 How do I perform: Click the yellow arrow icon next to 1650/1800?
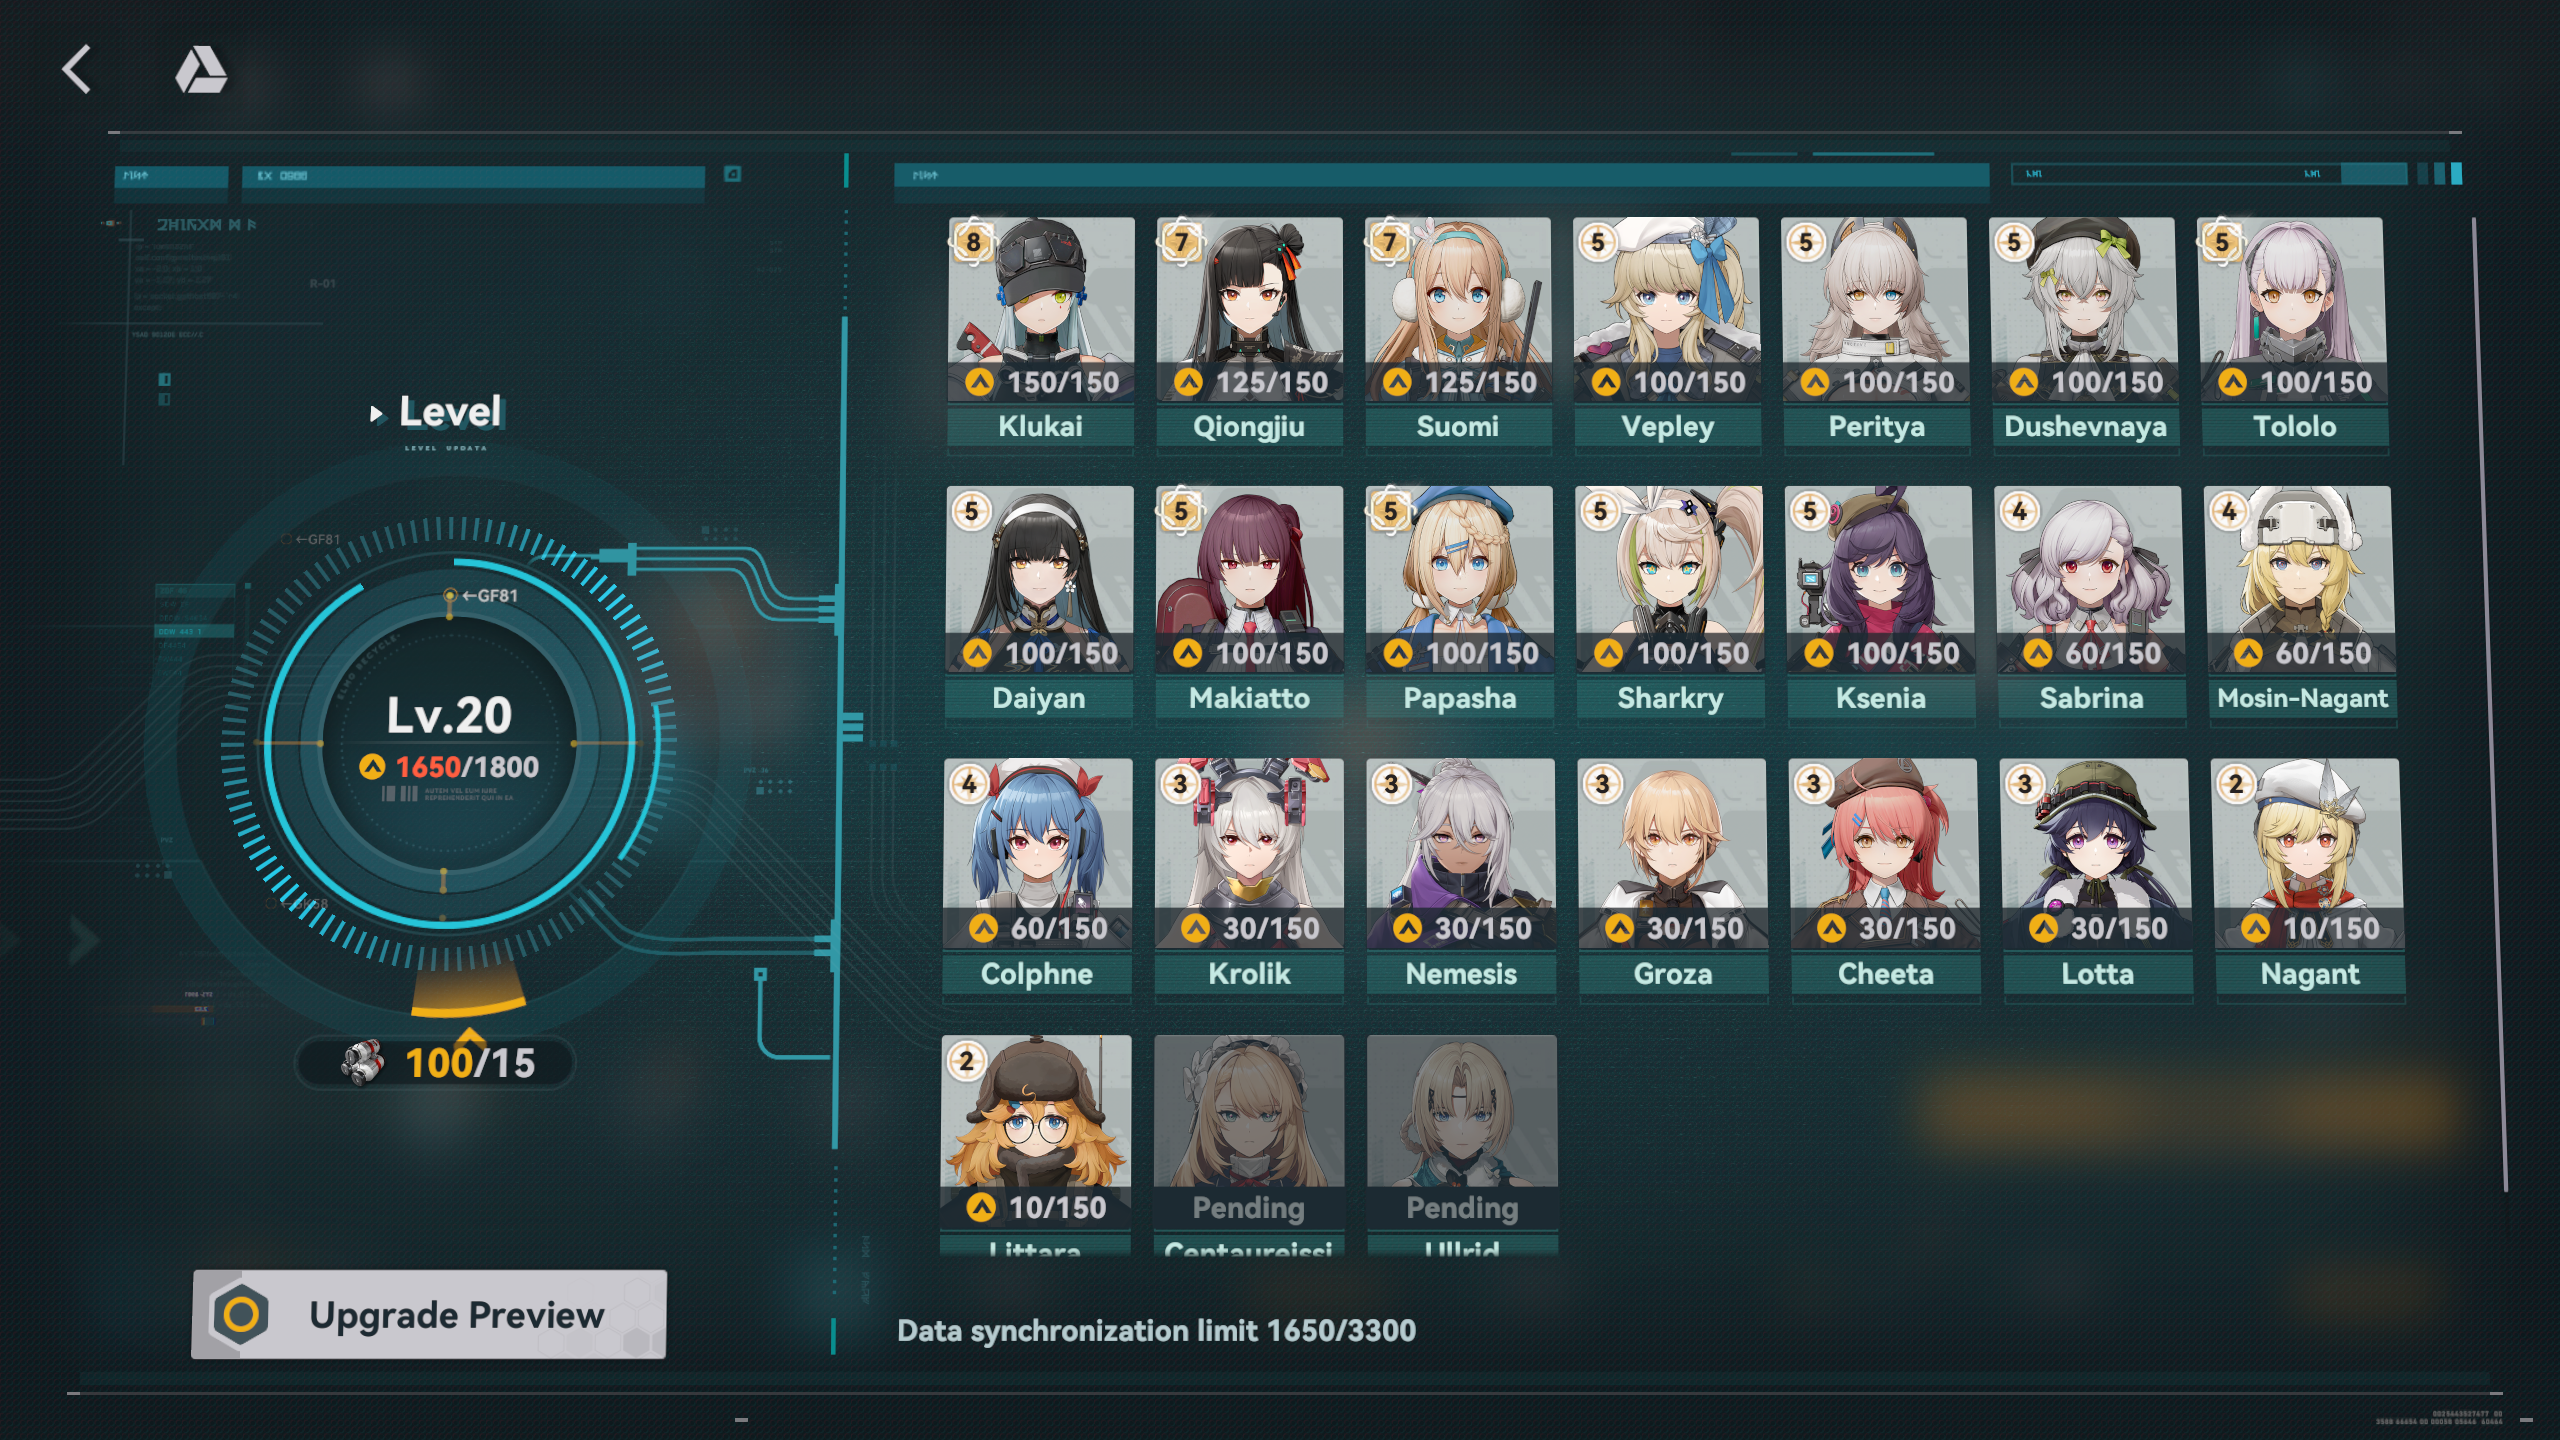(372, 767)
